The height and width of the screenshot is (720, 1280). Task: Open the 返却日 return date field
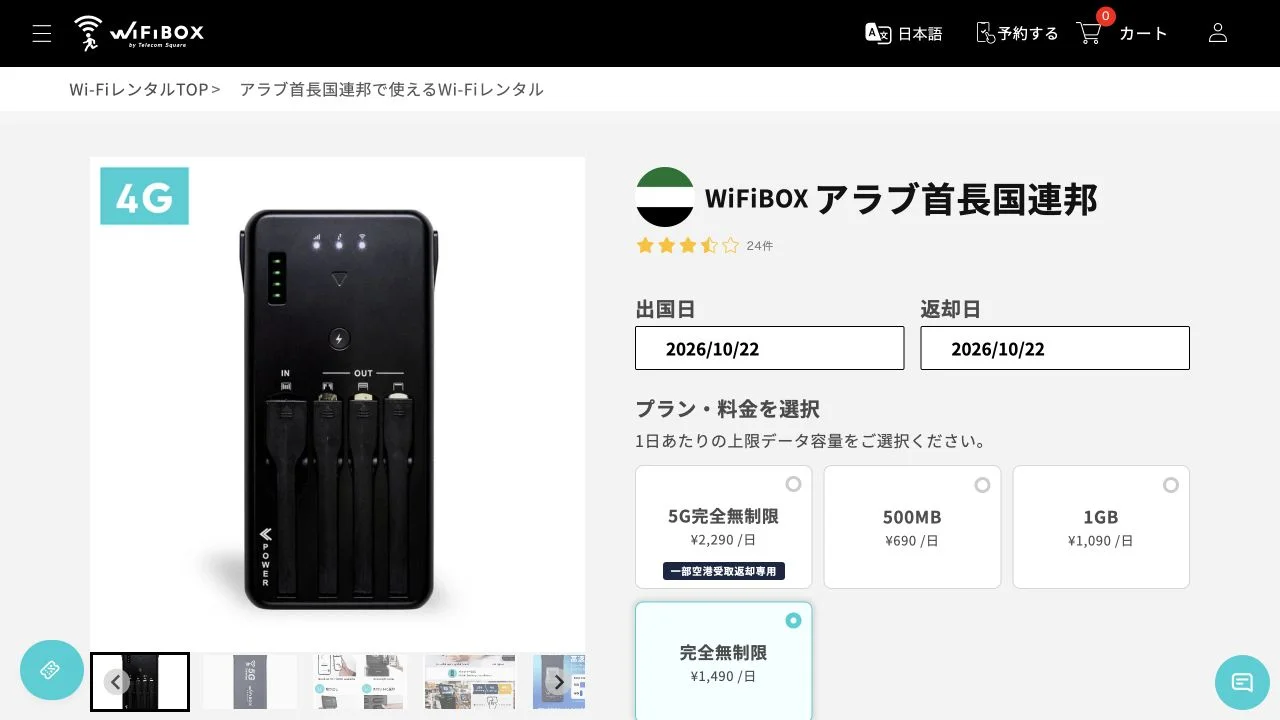[x=1055, y=348]
